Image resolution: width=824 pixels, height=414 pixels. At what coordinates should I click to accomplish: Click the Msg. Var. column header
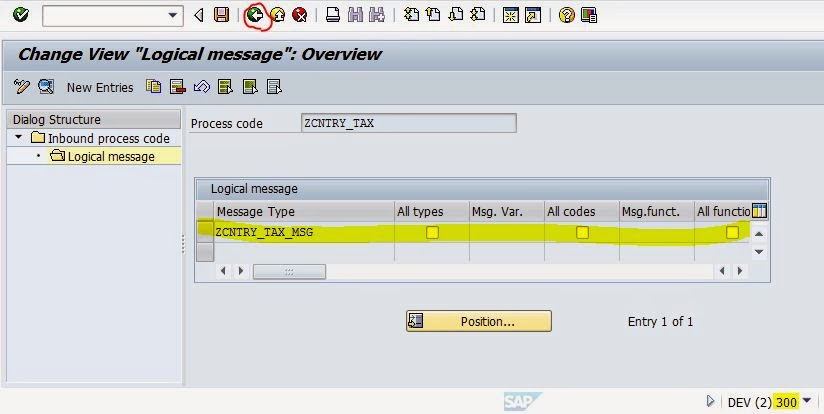click(x=507, y=211)
